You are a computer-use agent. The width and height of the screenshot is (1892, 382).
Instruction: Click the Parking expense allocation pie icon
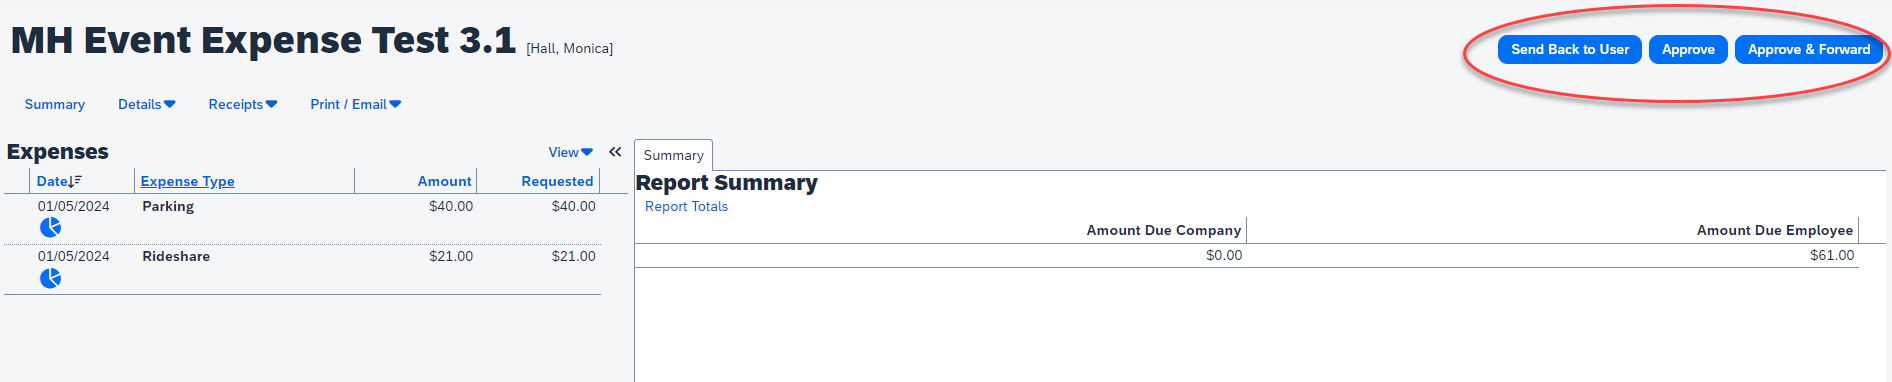[x=50, y=228]
